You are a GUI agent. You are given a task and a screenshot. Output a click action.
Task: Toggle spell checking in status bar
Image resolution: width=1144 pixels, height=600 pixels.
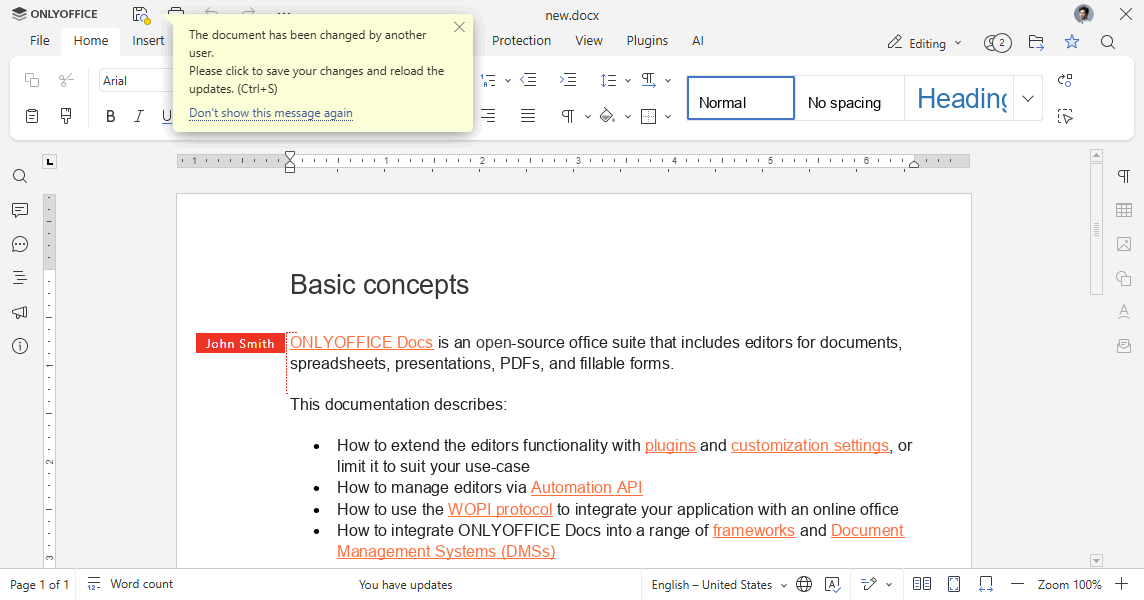point(832,584)
